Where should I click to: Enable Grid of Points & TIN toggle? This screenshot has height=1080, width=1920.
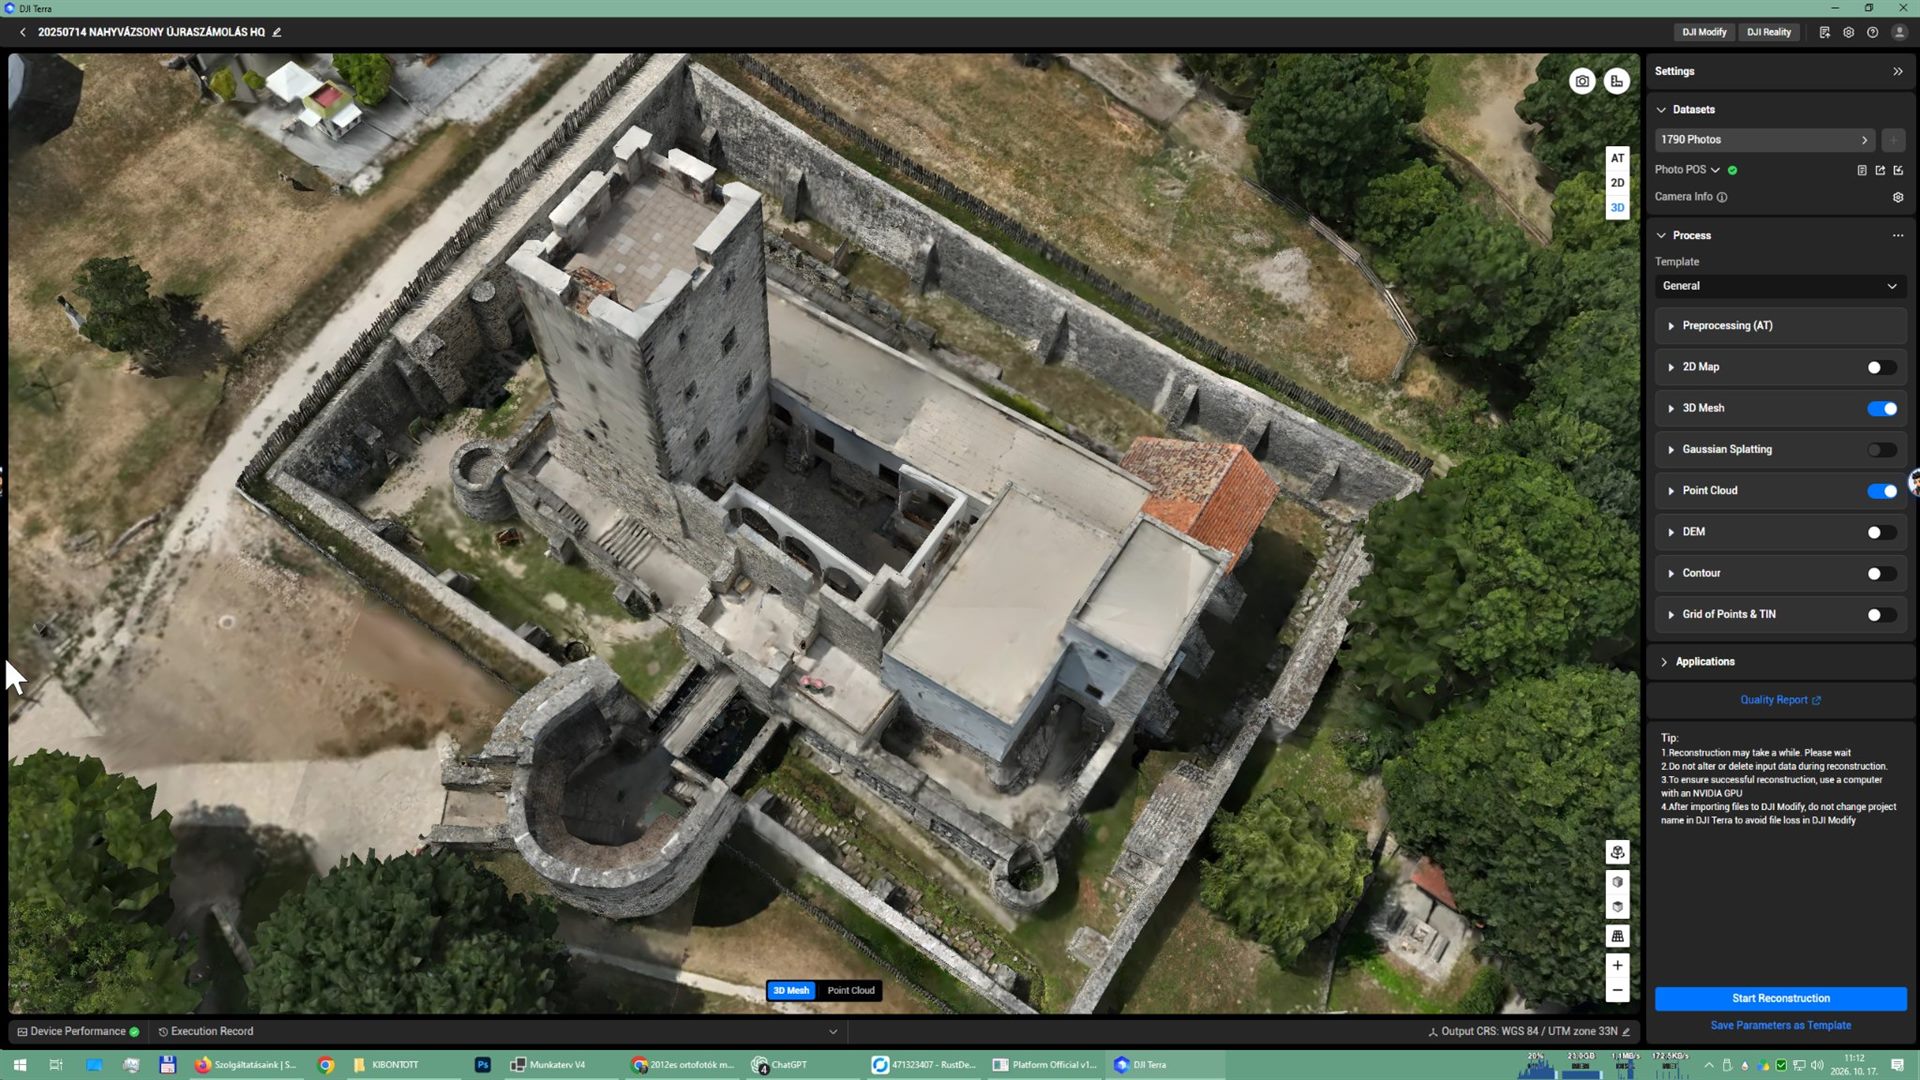1881,615
